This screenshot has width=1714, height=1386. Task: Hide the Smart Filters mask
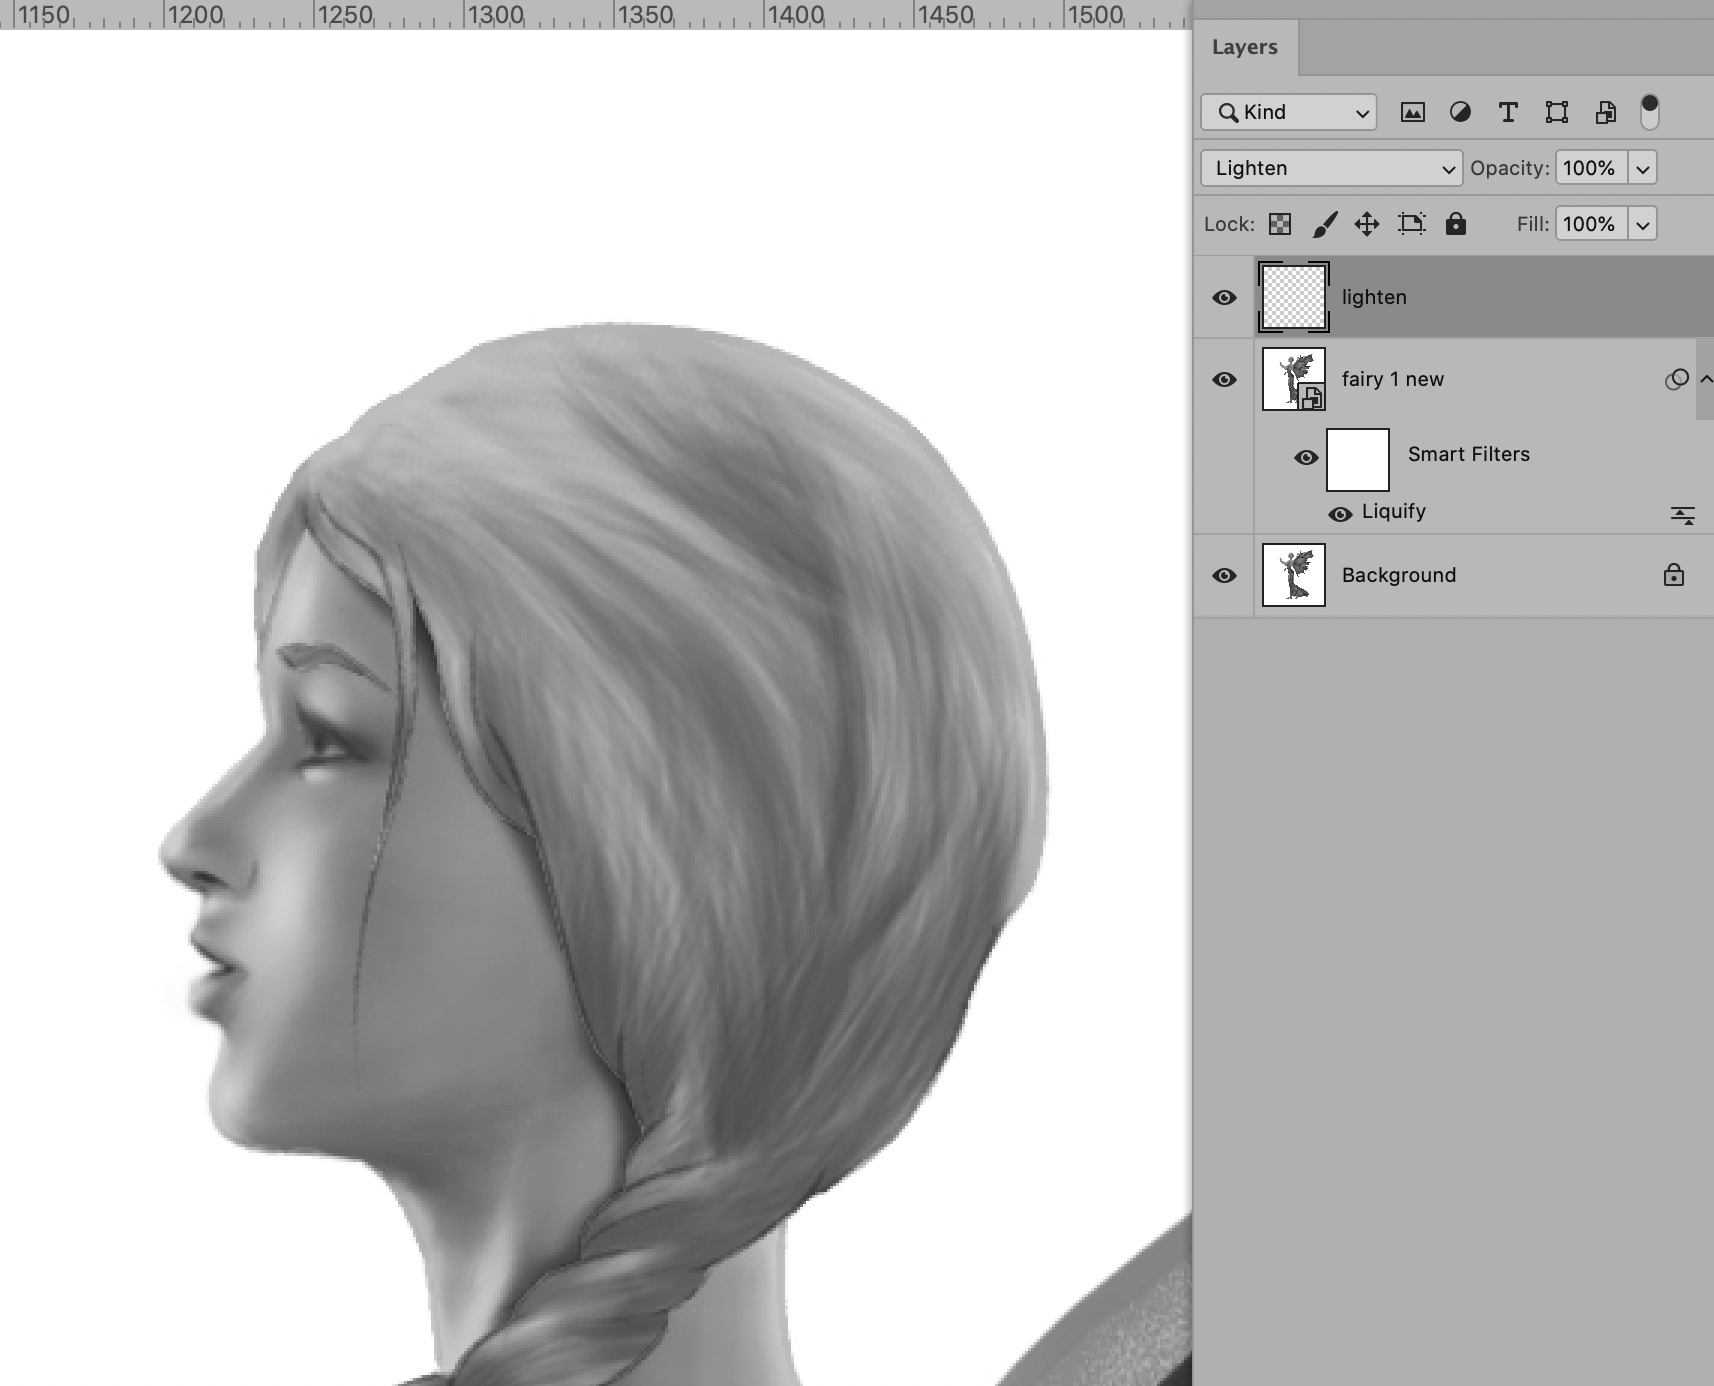click(x=1306, y=458)
